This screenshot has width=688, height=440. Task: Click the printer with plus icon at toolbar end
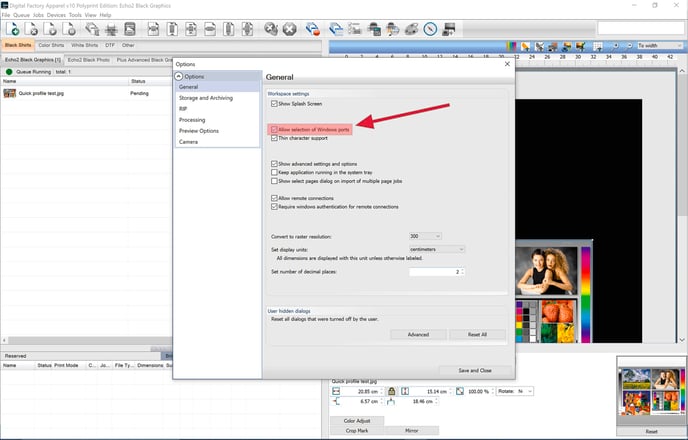pyautogui.click(x=449, y=29)
